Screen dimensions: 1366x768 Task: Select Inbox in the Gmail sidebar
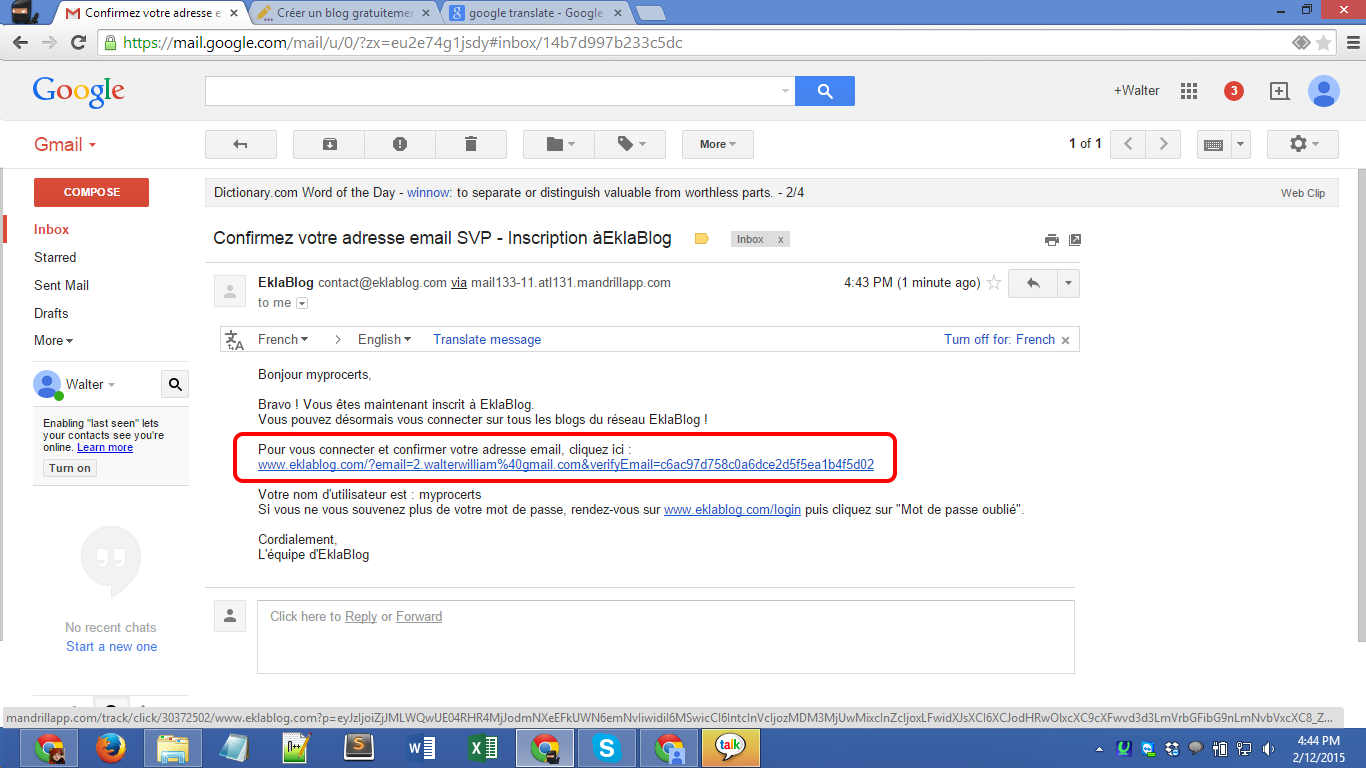(x=52, y=229)
